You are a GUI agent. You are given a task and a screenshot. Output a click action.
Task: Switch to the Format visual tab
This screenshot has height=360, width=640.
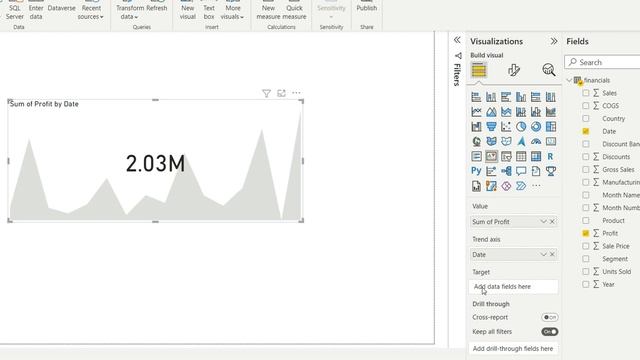pos(513,70)
